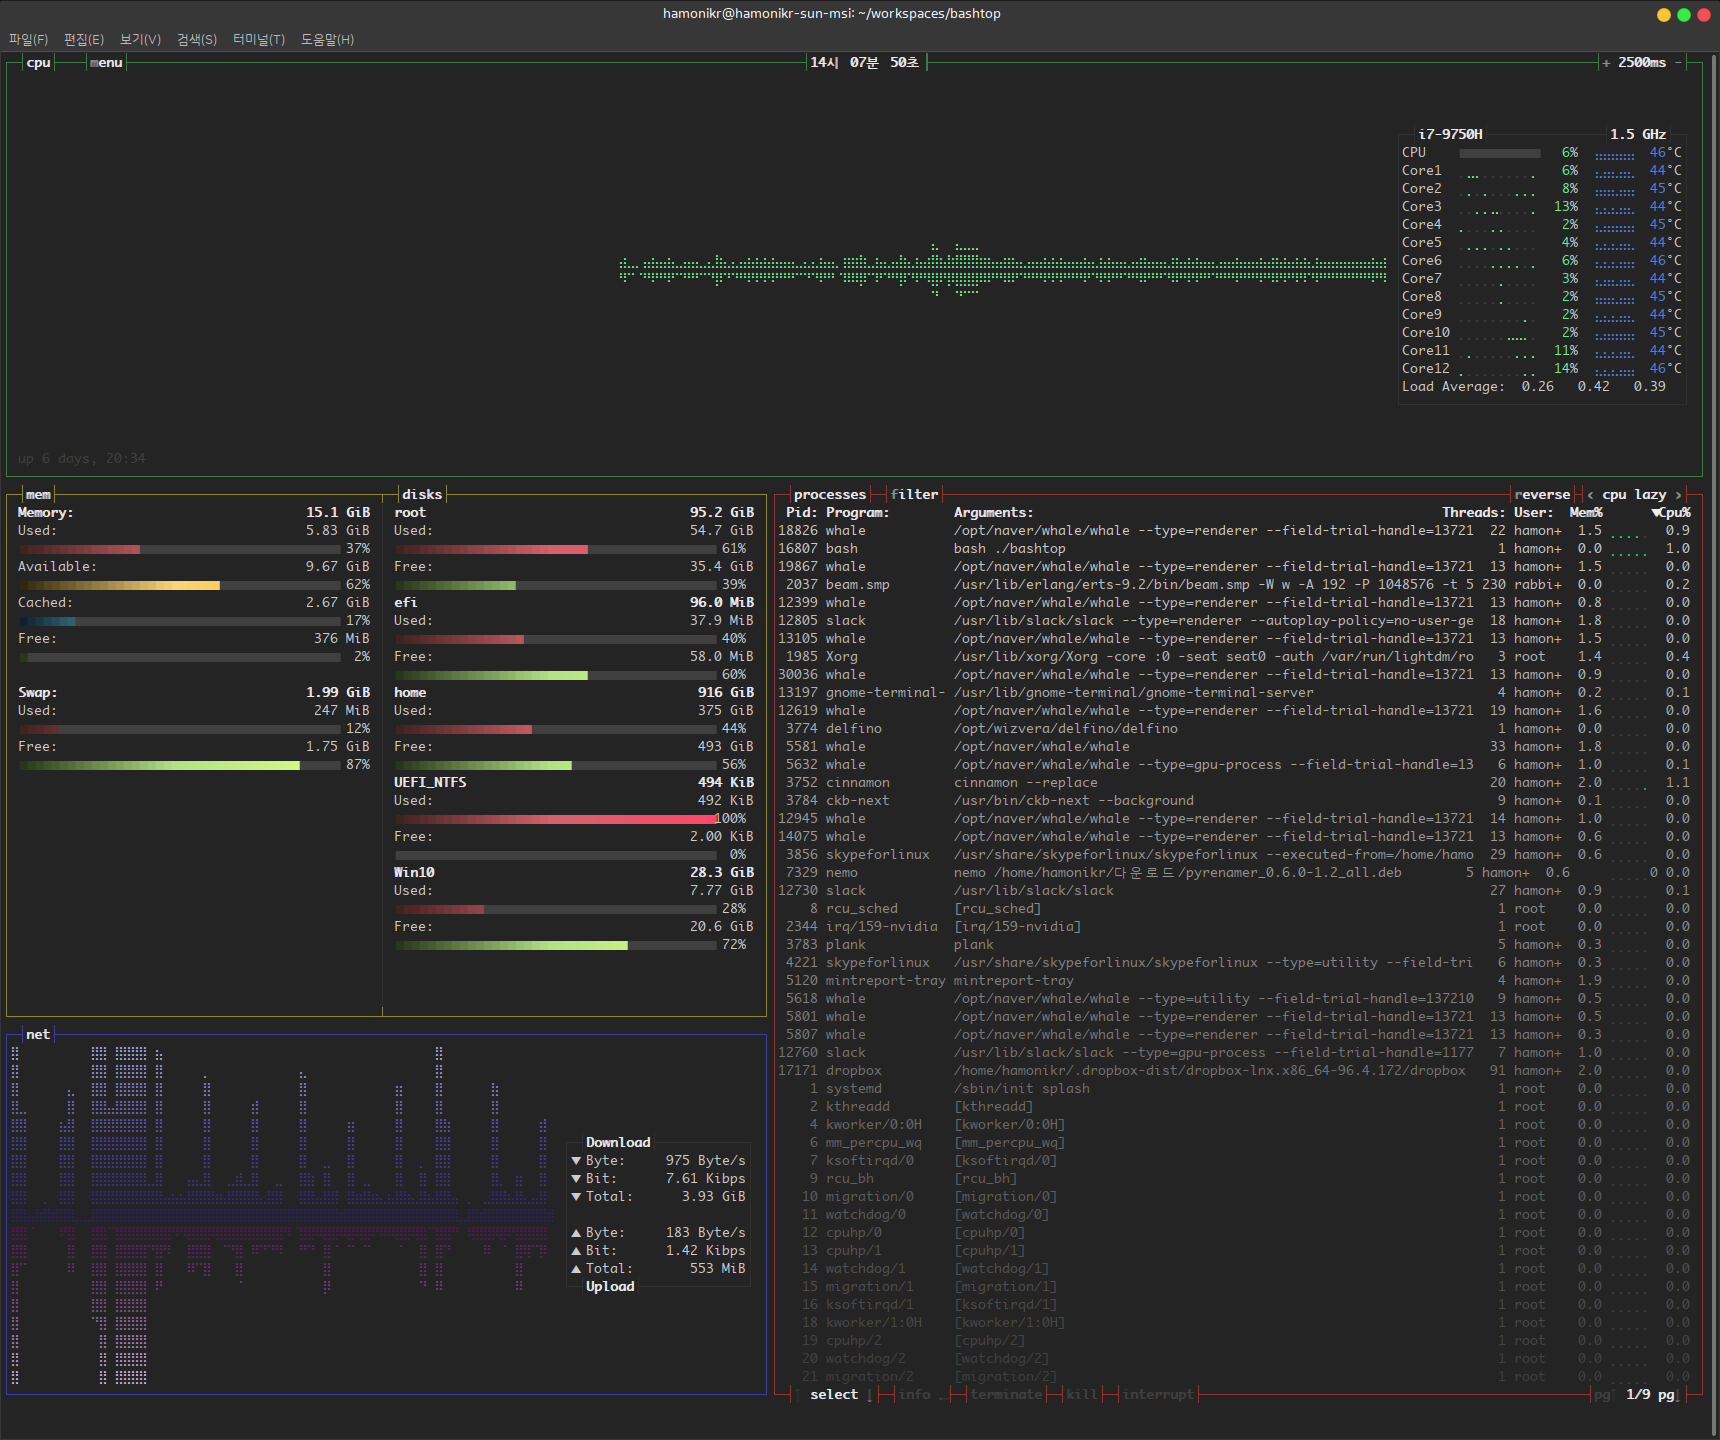Viewport: 1720px width, 1440px height.
Task: Open the 파일(F) menu
Action: tap(28, 39)
